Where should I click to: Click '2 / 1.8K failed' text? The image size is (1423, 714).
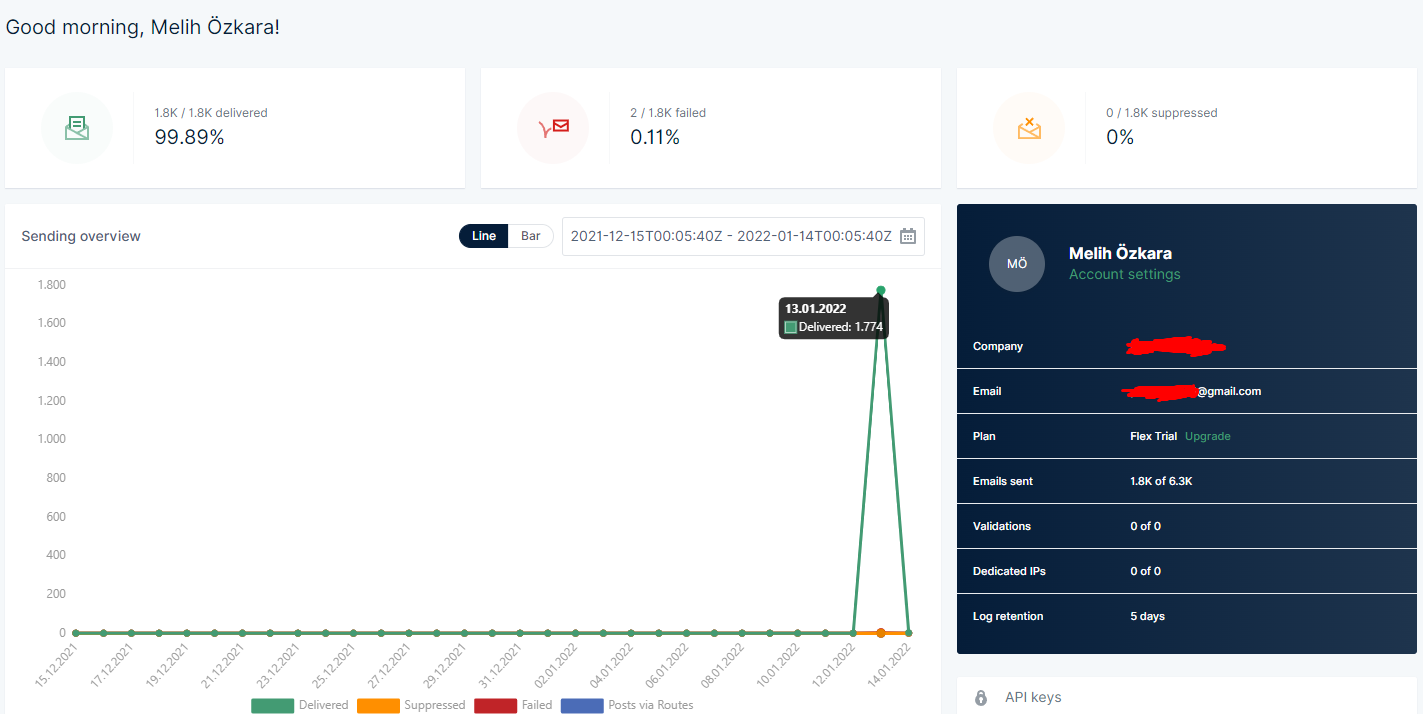coord(668,113)
